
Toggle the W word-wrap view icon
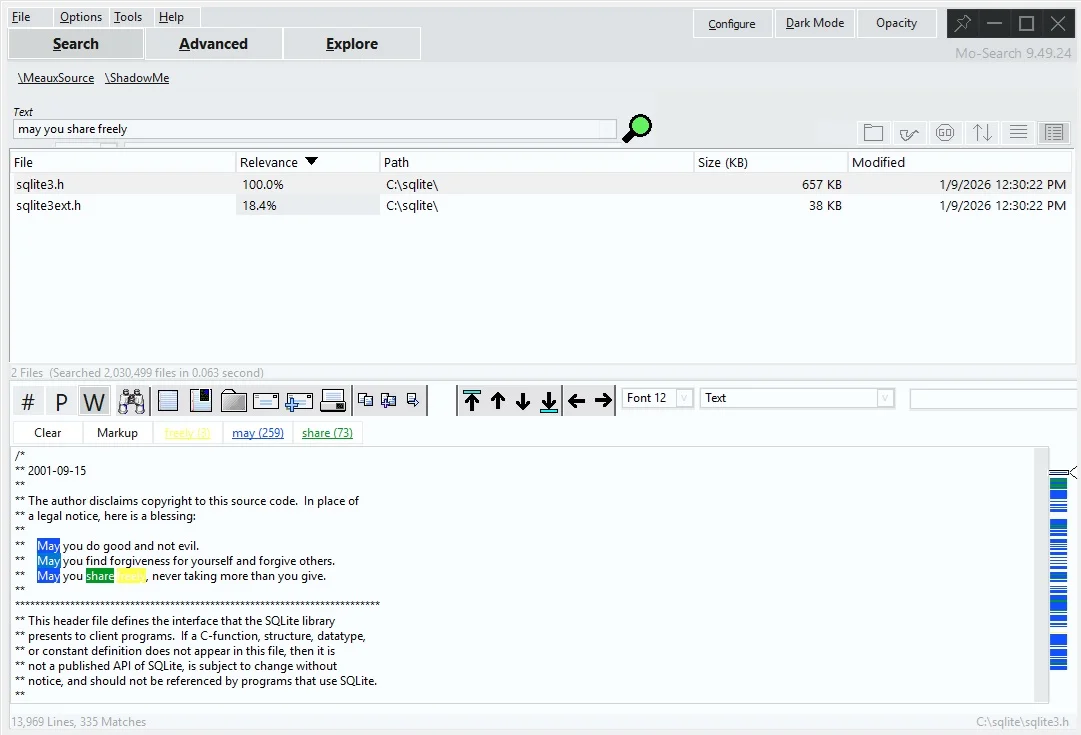pyautogui.click(x=94, y=400)
